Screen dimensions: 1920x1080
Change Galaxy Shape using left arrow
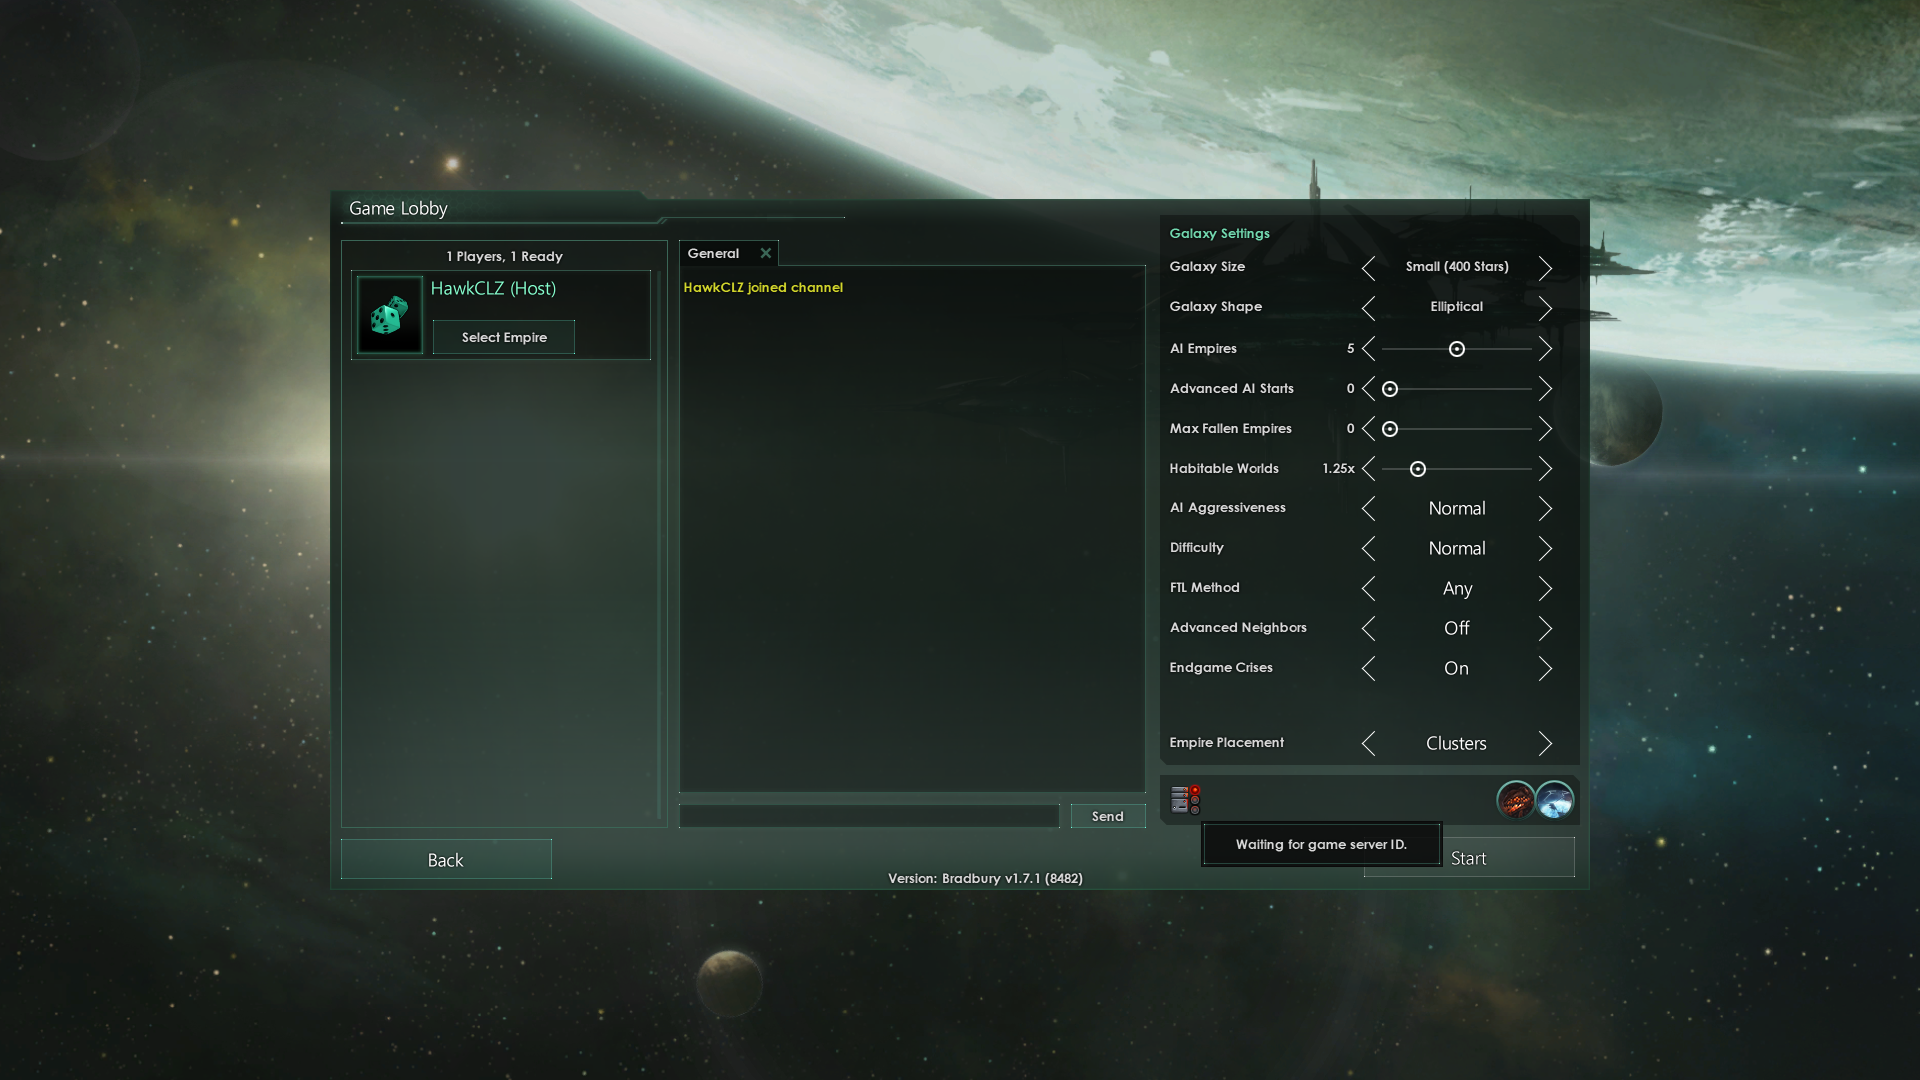pyautogui.click(x=1370, y=307)
